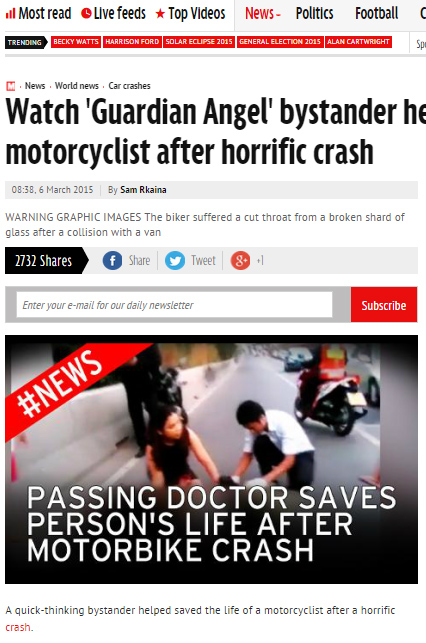The height and width of the screenshot is (643, 426).
Task: Expand the News dropdown menu
Action: click(263, 14)
